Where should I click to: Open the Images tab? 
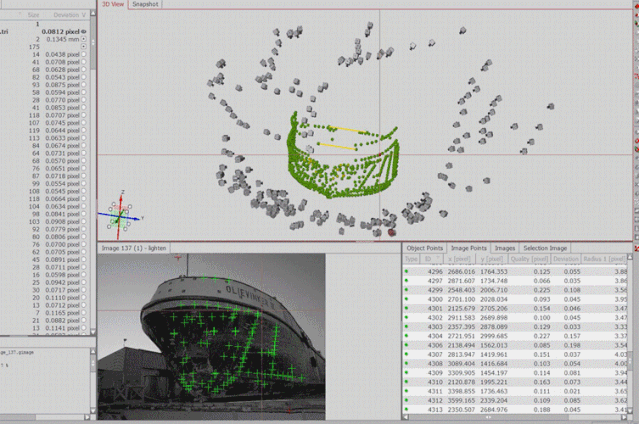505,247
